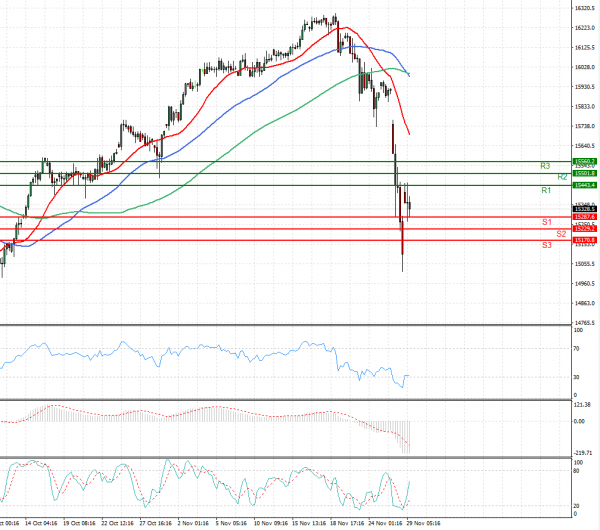Select the red 15229.2 price tag
Image resolution: width=600 pixels, height=530 pixels.
(x=584, y=229)
